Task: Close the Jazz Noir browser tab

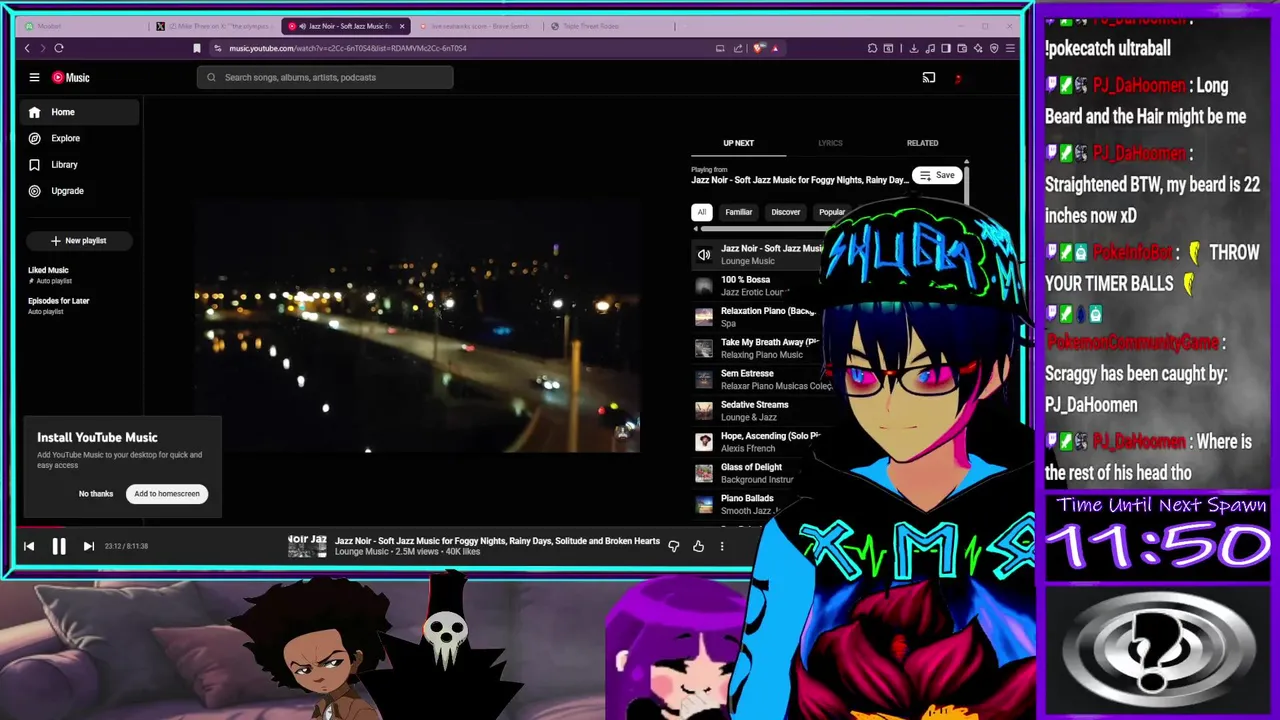Action: (x=402, y=26)
